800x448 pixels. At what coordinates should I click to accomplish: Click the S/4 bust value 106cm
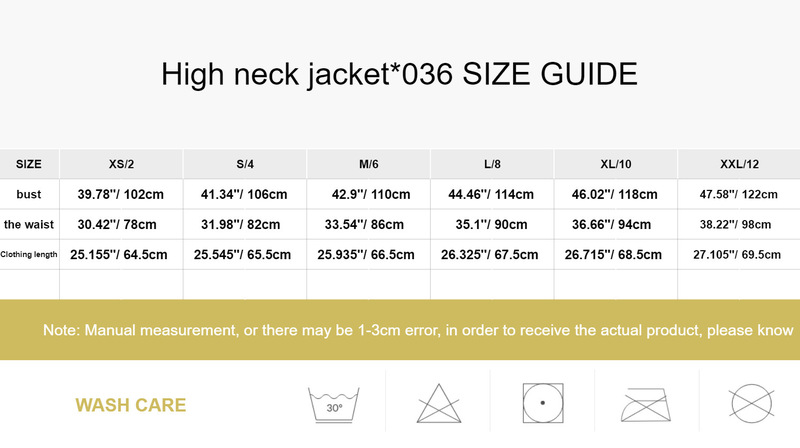(x=245, y=194)
